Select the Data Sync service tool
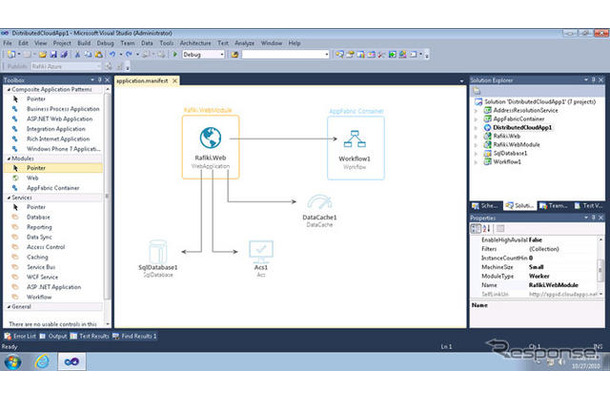610x400 pixels. tap(39, 237)
